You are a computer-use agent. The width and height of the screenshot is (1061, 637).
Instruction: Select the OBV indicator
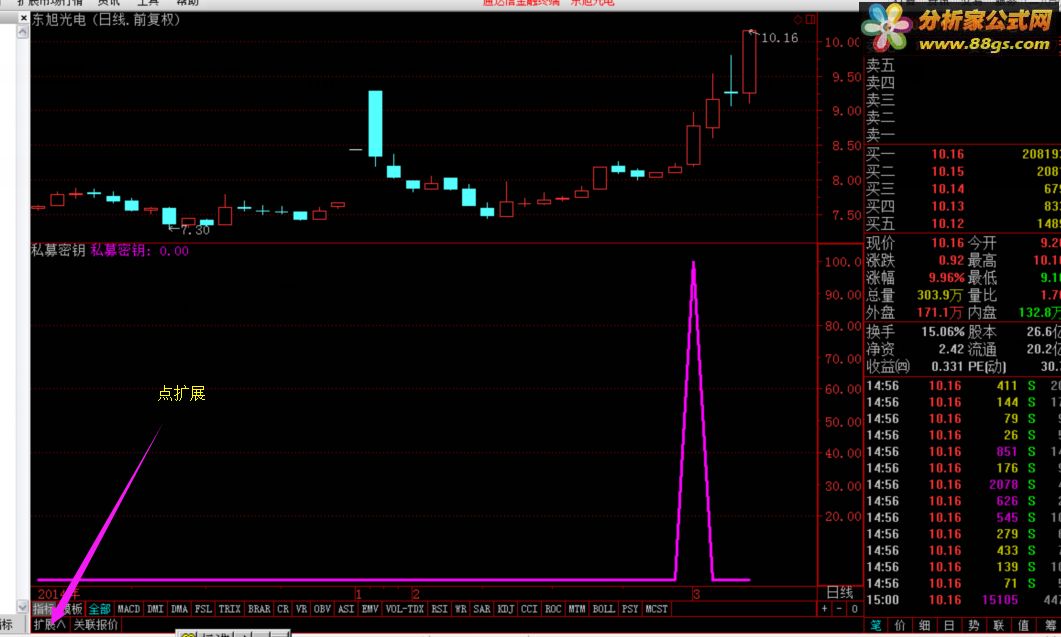point(322,609)
